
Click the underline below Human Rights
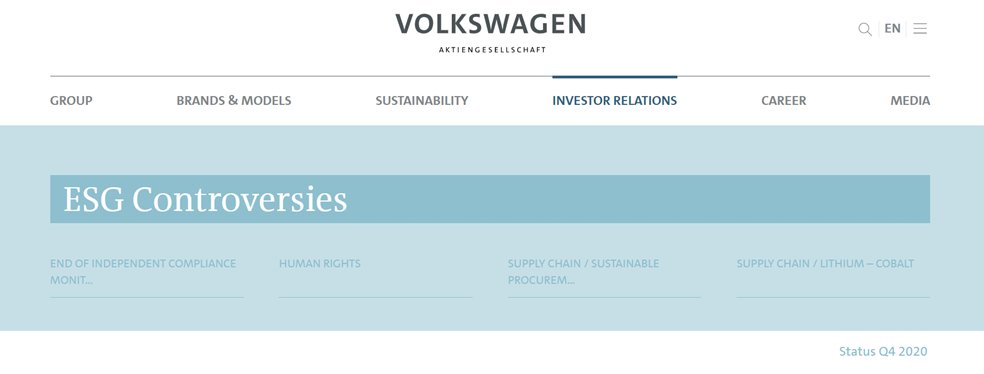[376, 297]
